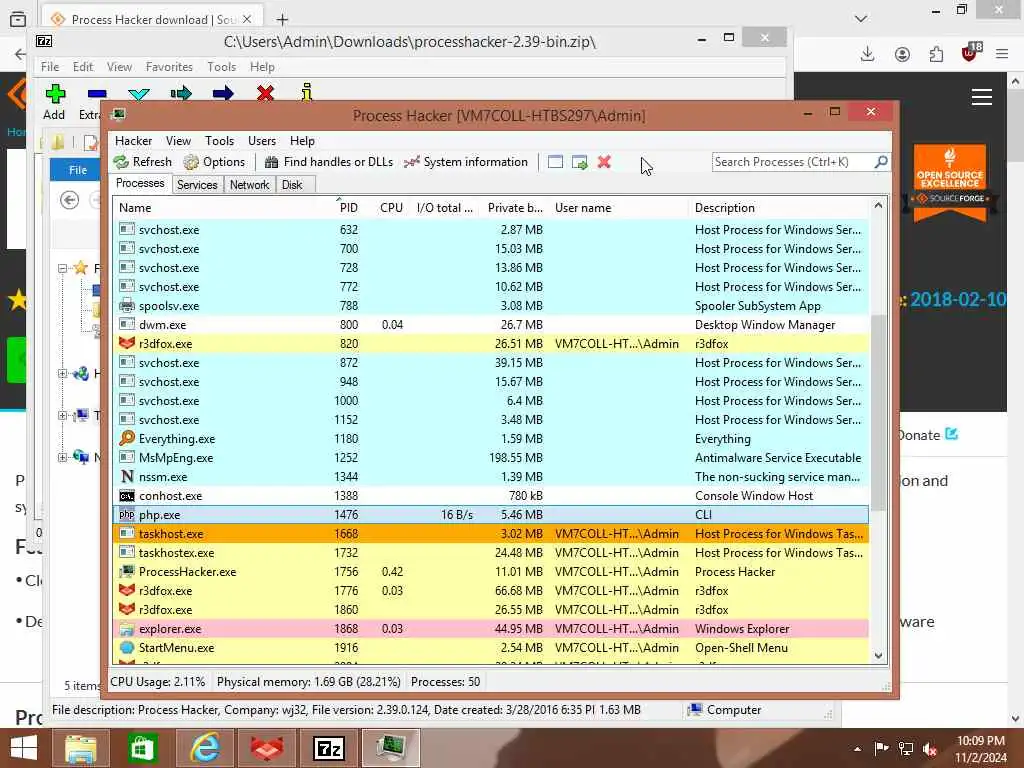1024x768 pixels.
Task: Open the View menu in Process Hacker
Action: [178, 141]
